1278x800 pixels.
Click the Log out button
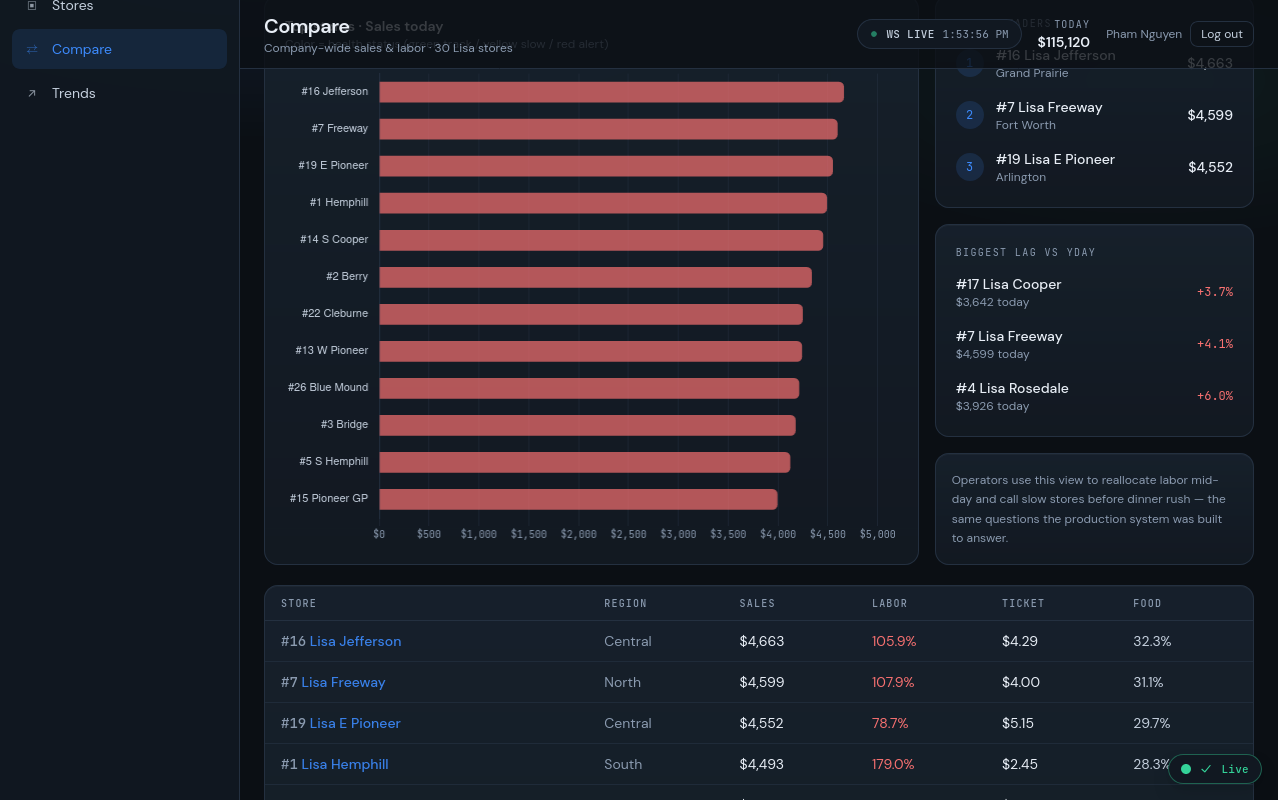tap(1221, 34)
